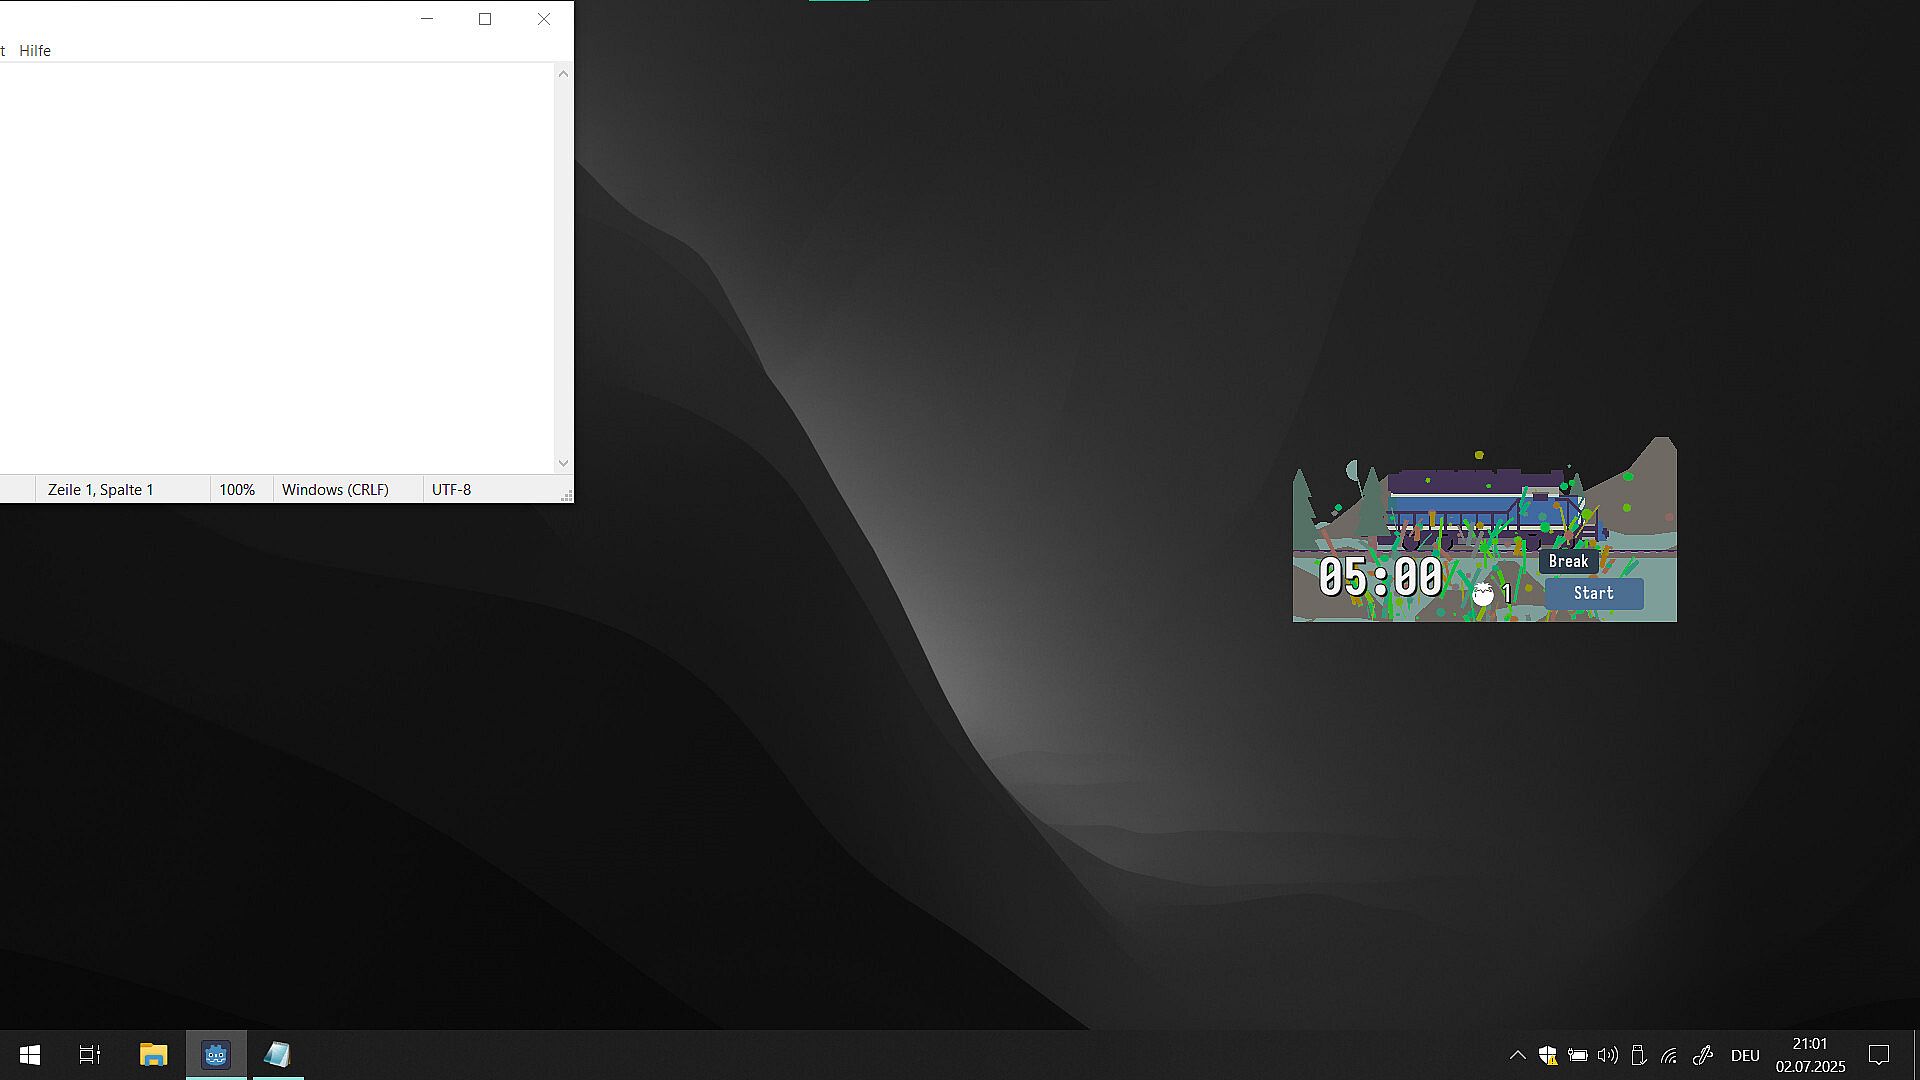This screenshot has height=1080, width=1920.
Task: Open Wi-Fi network tray icon
Action: pos(1669,1055)
